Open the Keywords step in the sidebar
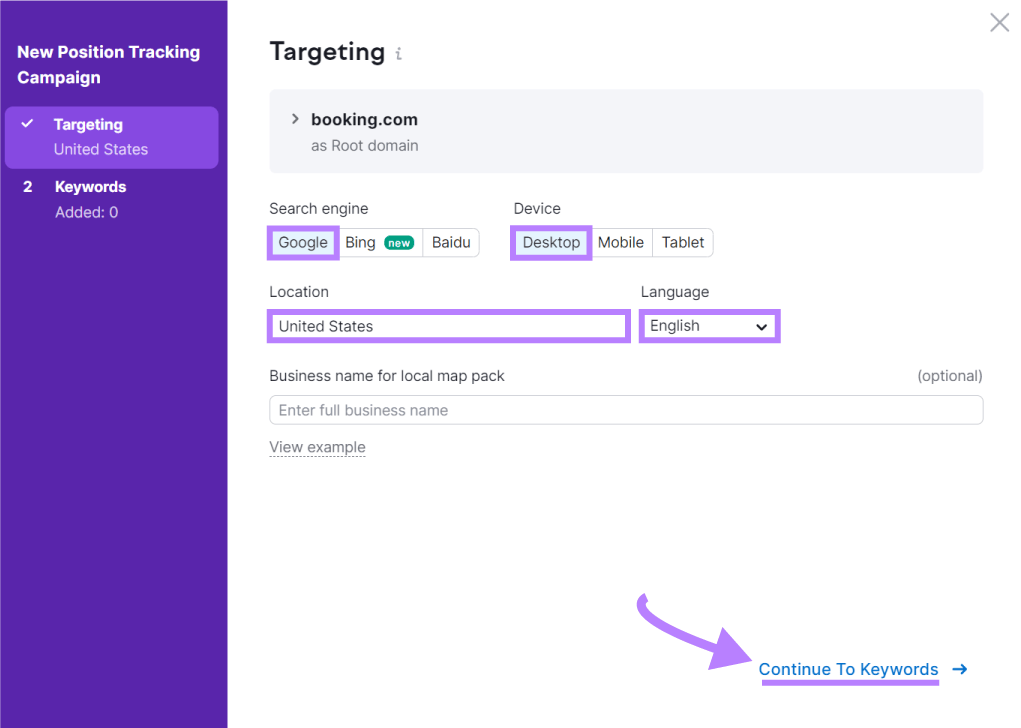The image size is (1021, 728). tap(90, 187)
